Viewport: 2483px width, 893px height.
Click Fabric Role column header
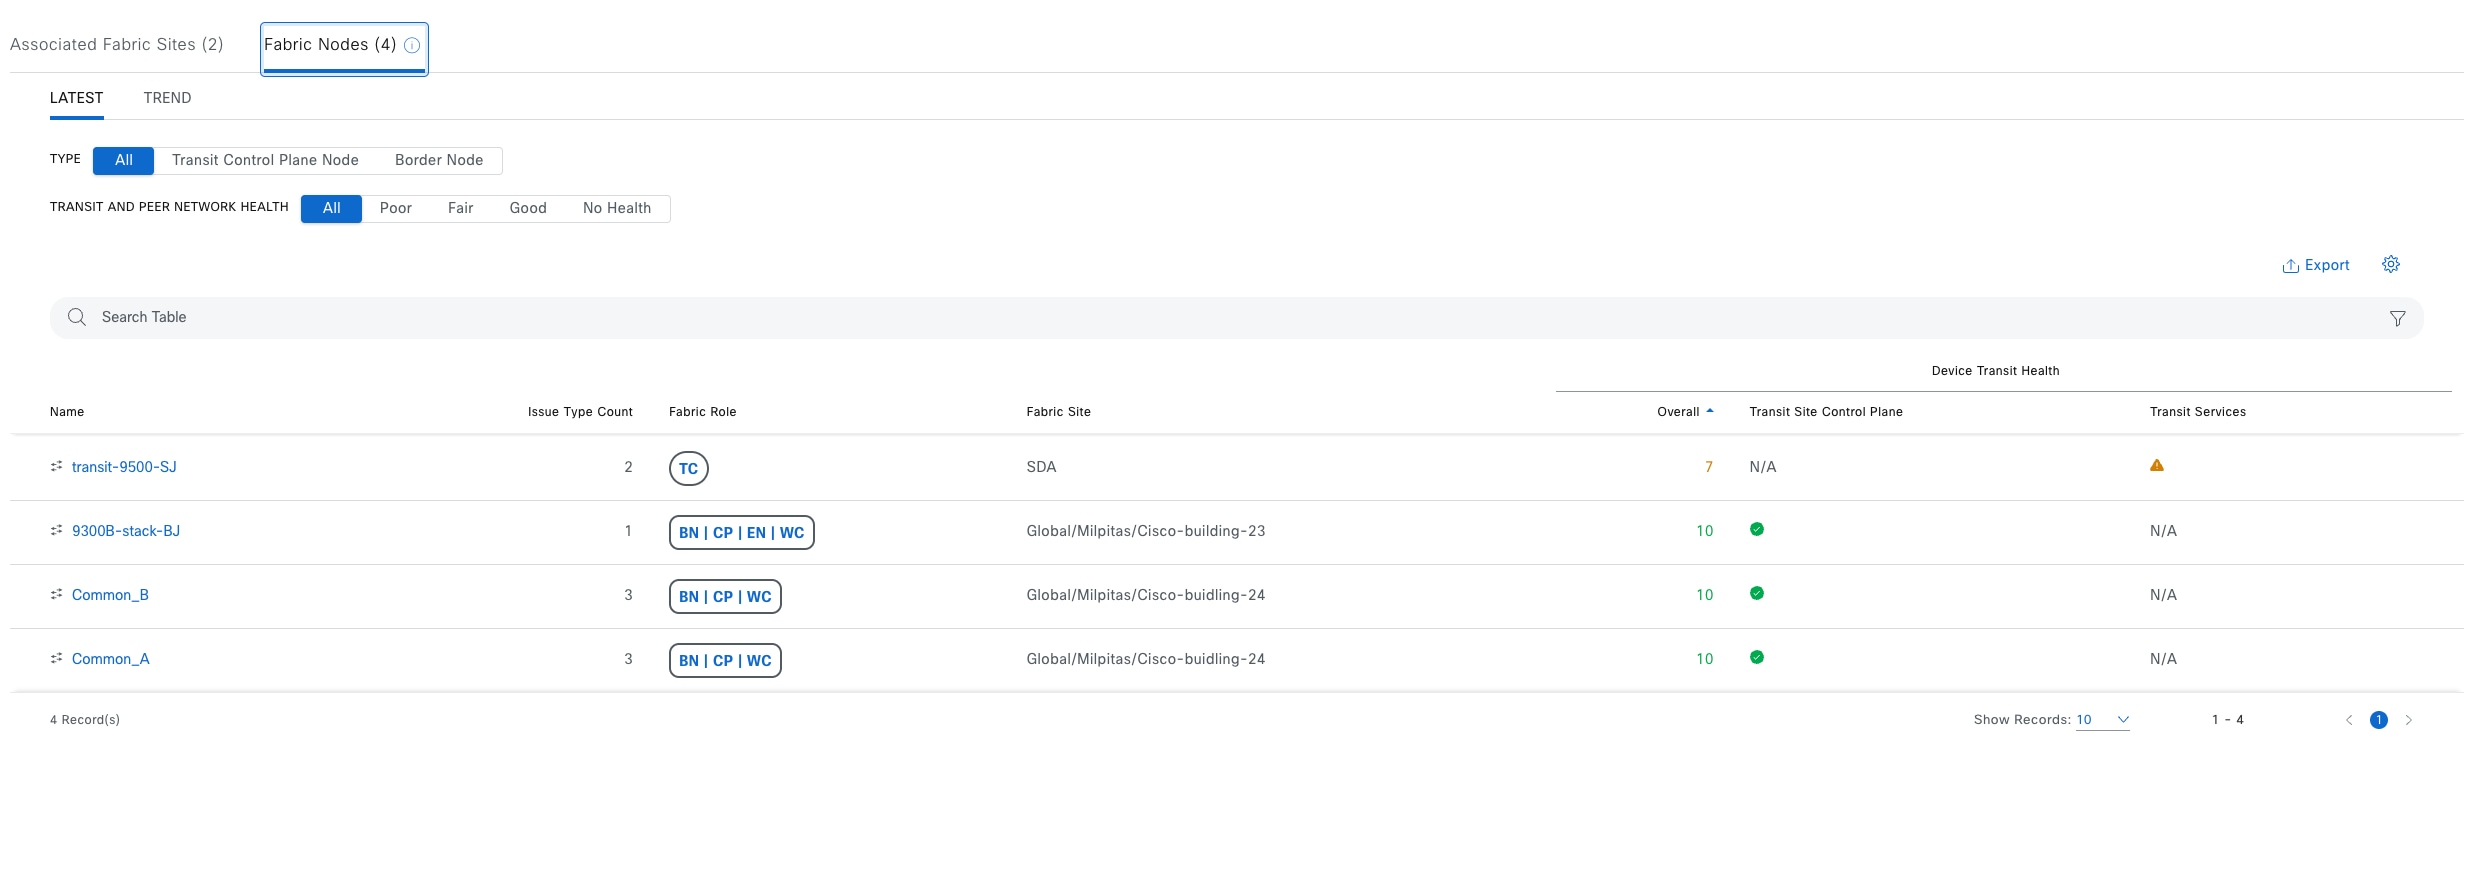click(702, 412)
